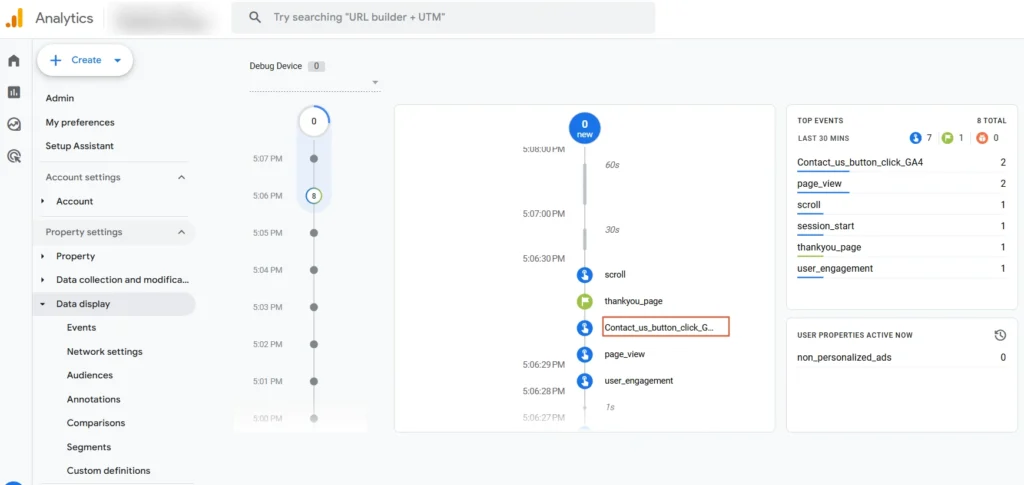Collapse the Account settings section
The width and height of the screenshot is (1024, 485).
coord(181,177)
